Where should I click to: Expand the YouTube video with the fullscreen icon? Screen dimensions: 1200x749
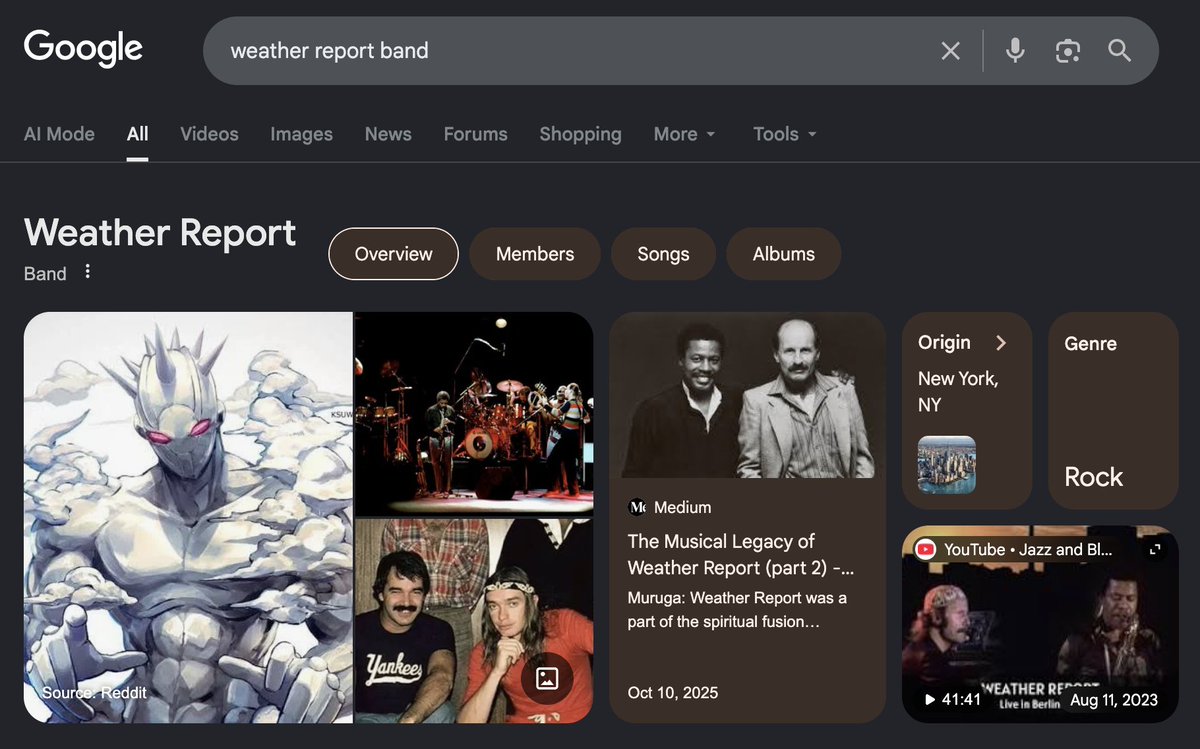coord(1155,549)
